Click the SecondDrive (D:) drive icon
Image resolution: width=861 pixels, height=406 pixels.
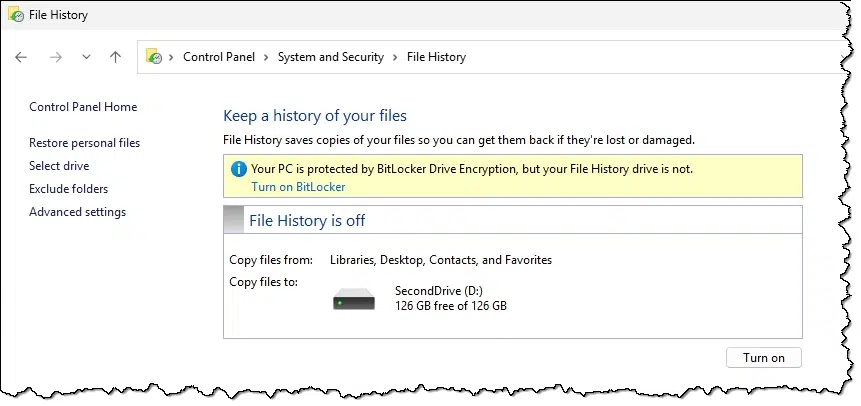(x=354, y=299)
